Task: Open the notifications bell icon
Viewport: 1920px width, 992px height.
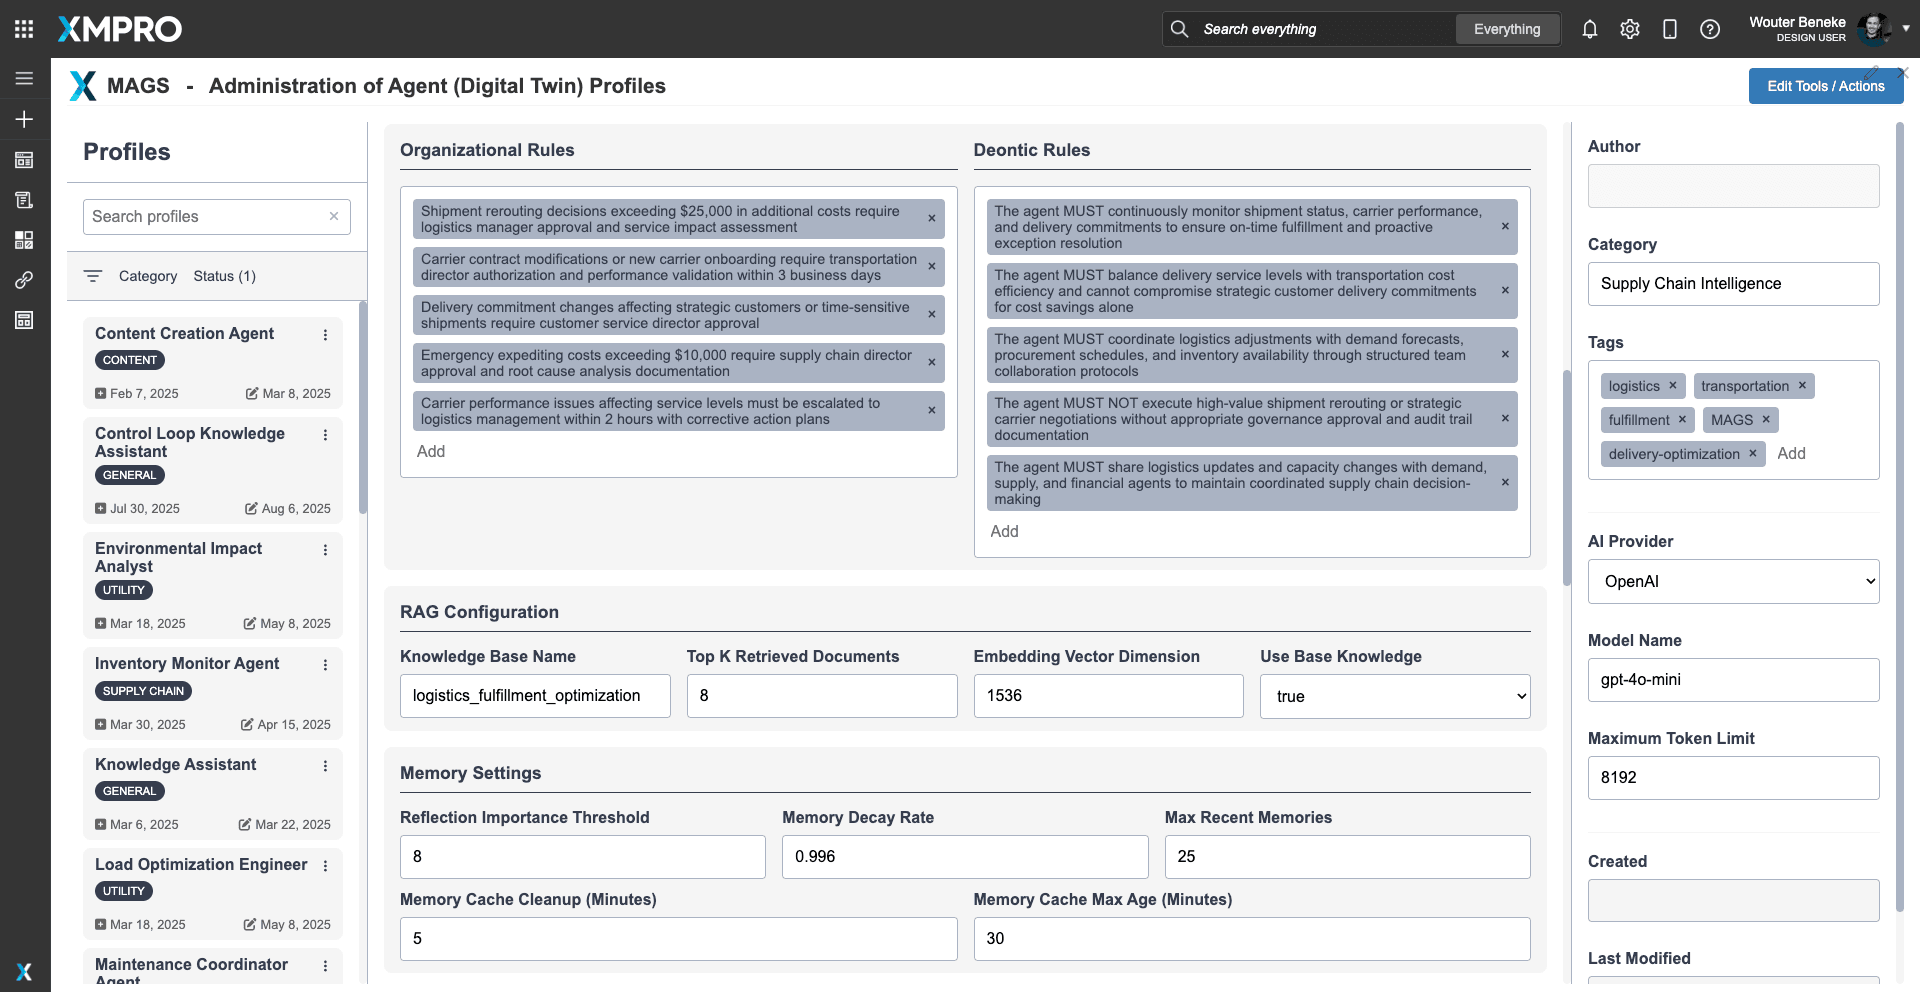Action: 1589,29
